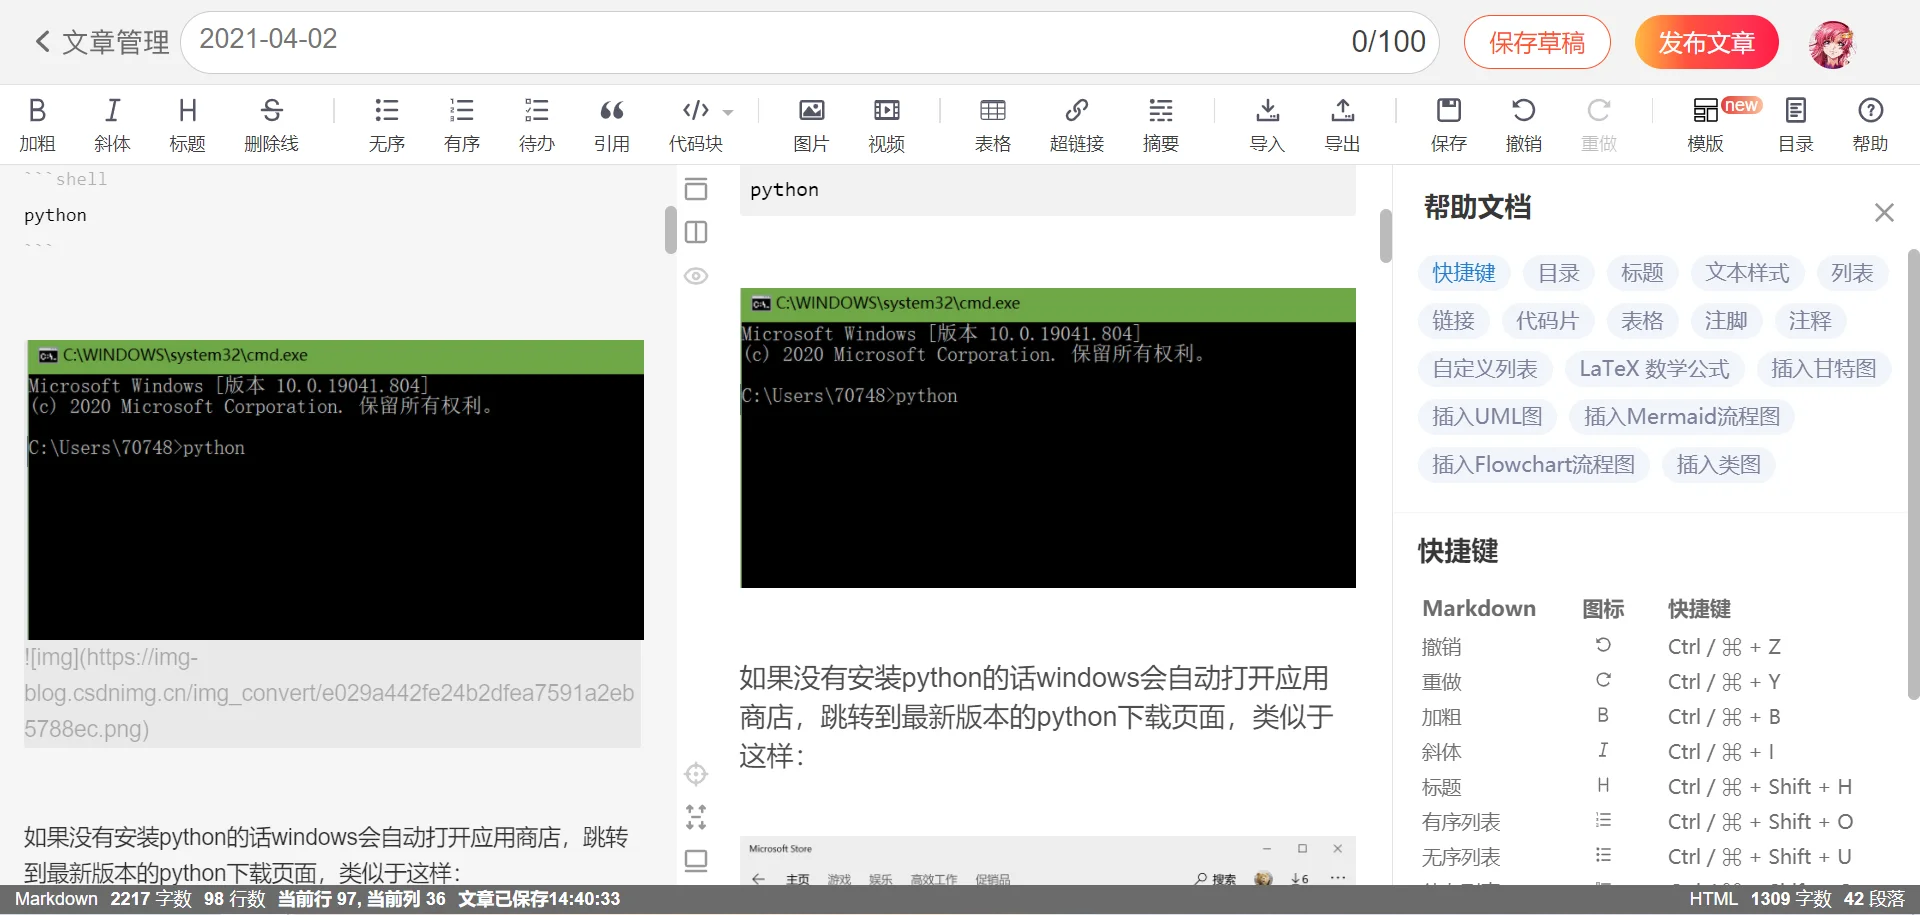The width and height of the screenshot is (1920, 915).
Task: Import file with 导入
Action: (1267, 124)
